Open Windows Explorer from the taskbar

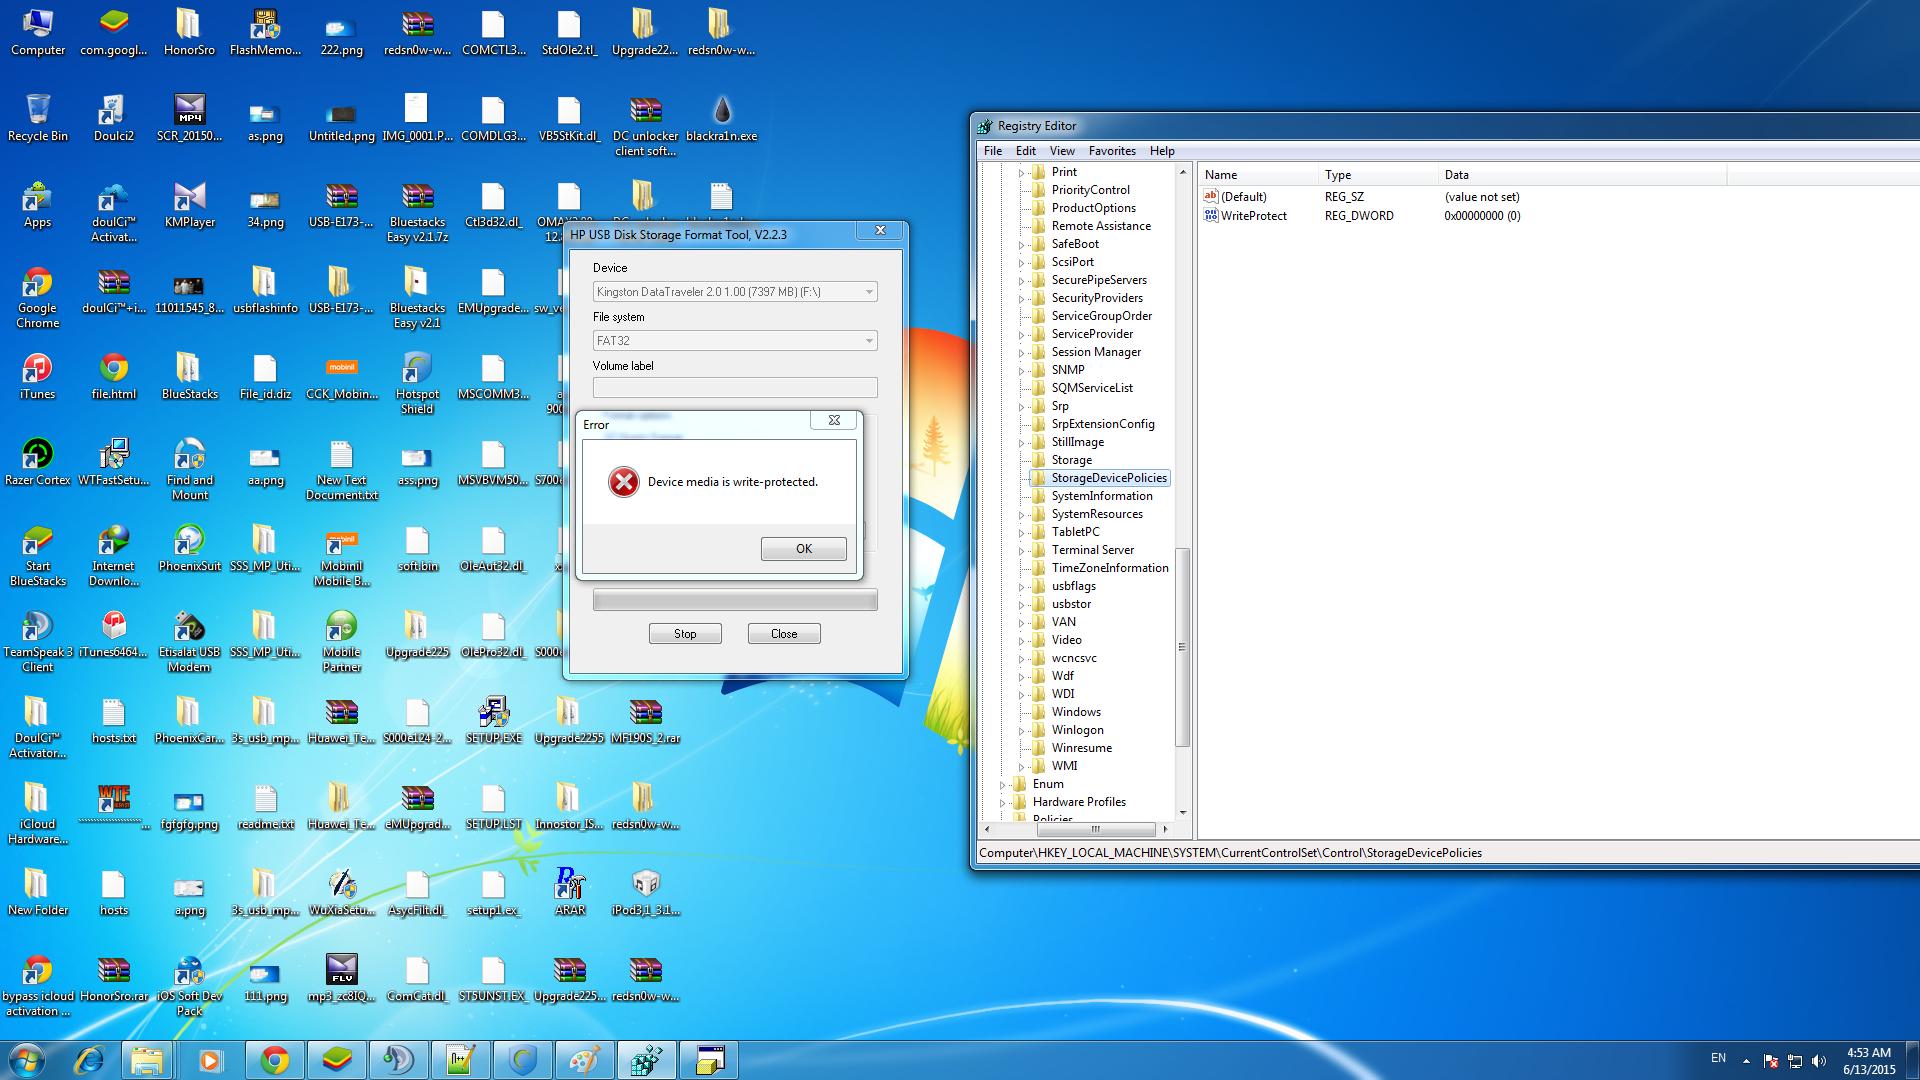click(147, 1059)
